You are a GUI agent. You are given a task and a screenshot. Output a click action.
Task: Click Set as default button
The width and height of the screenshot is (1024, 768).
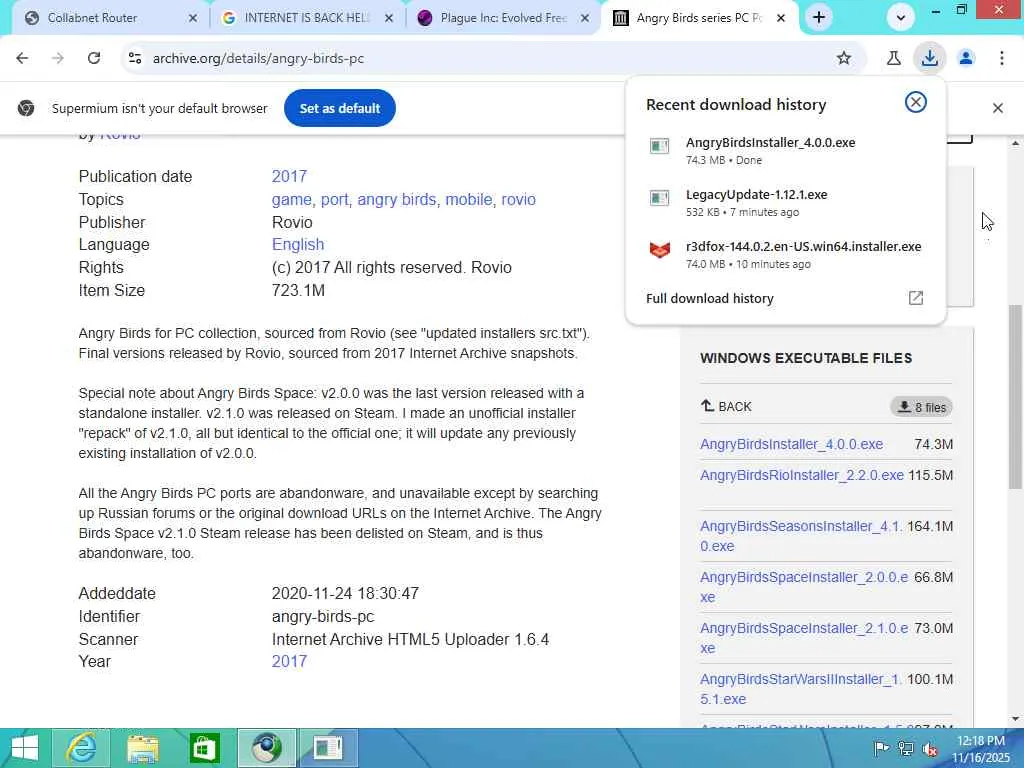(x=340, y=108)
